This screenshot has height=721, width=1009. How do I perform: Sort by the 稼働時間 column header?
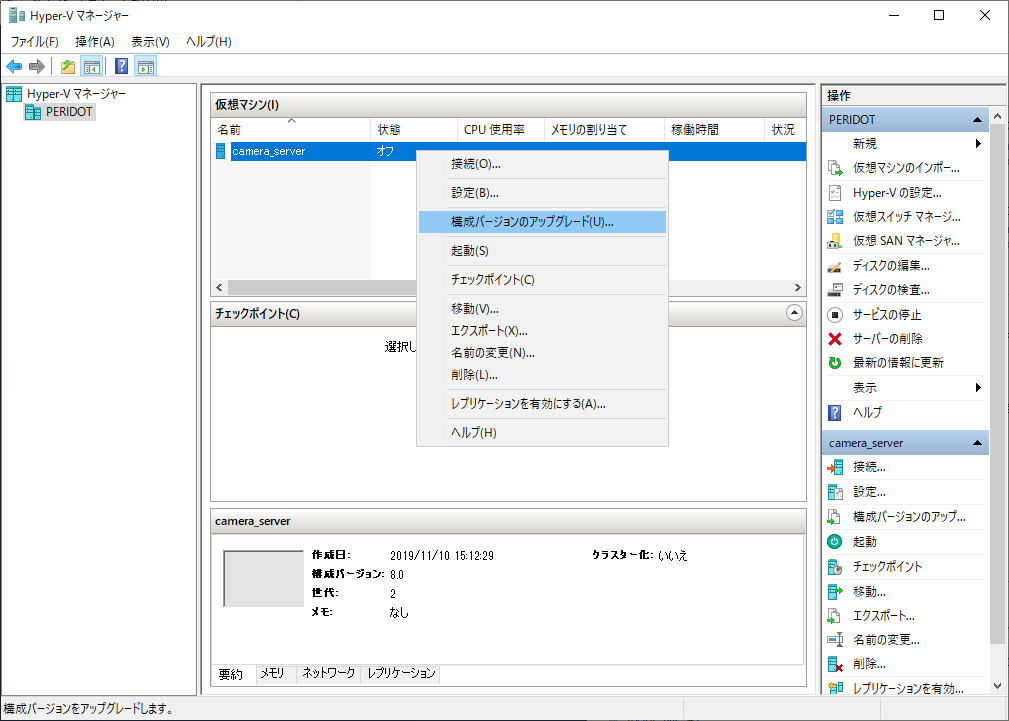(x=714, y=130)
